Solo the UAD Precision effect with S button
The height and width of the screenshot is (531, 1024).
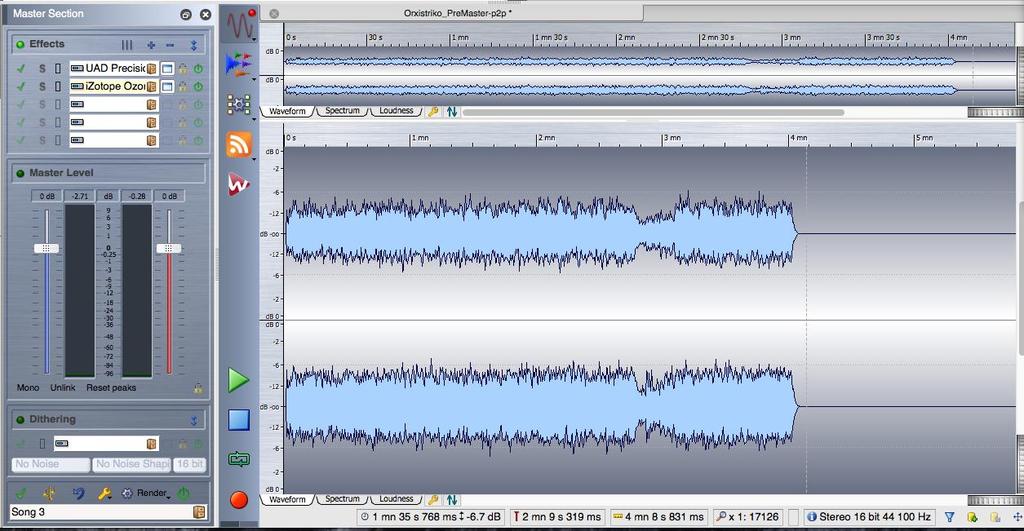tap(42, 69)
